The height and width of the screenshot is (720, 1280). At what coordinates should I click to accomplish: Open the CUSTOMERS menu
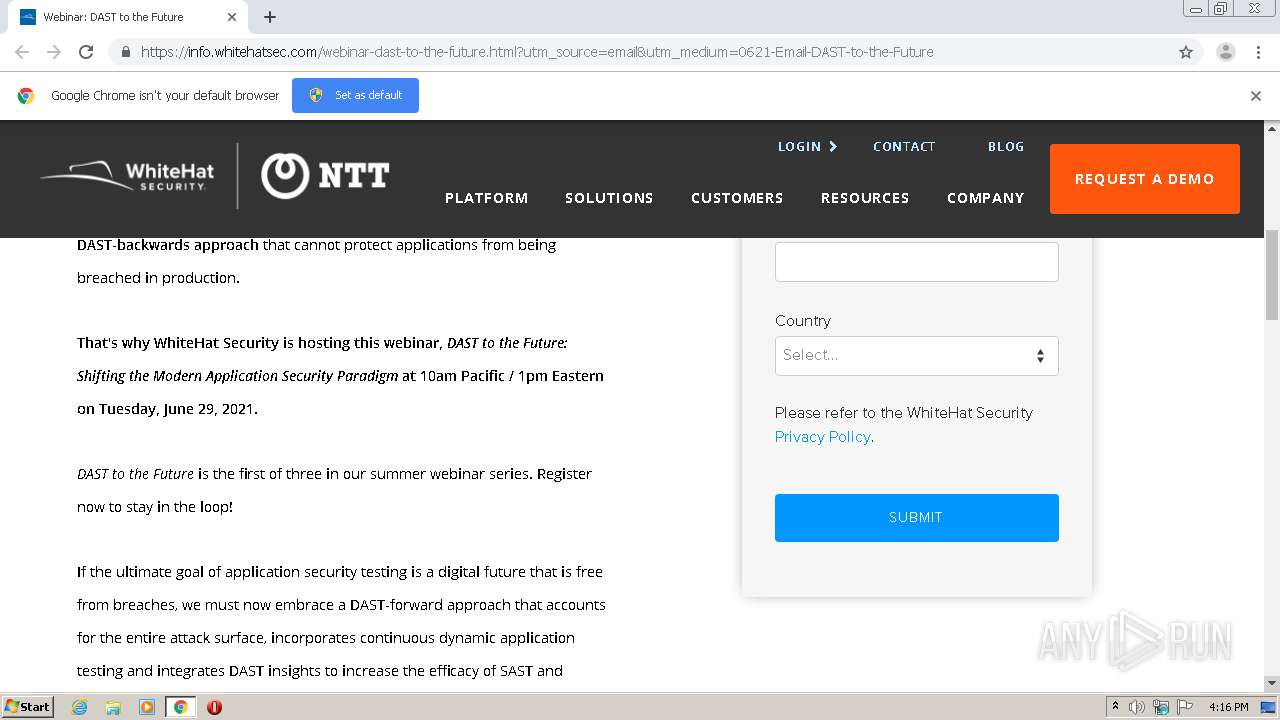737,198
